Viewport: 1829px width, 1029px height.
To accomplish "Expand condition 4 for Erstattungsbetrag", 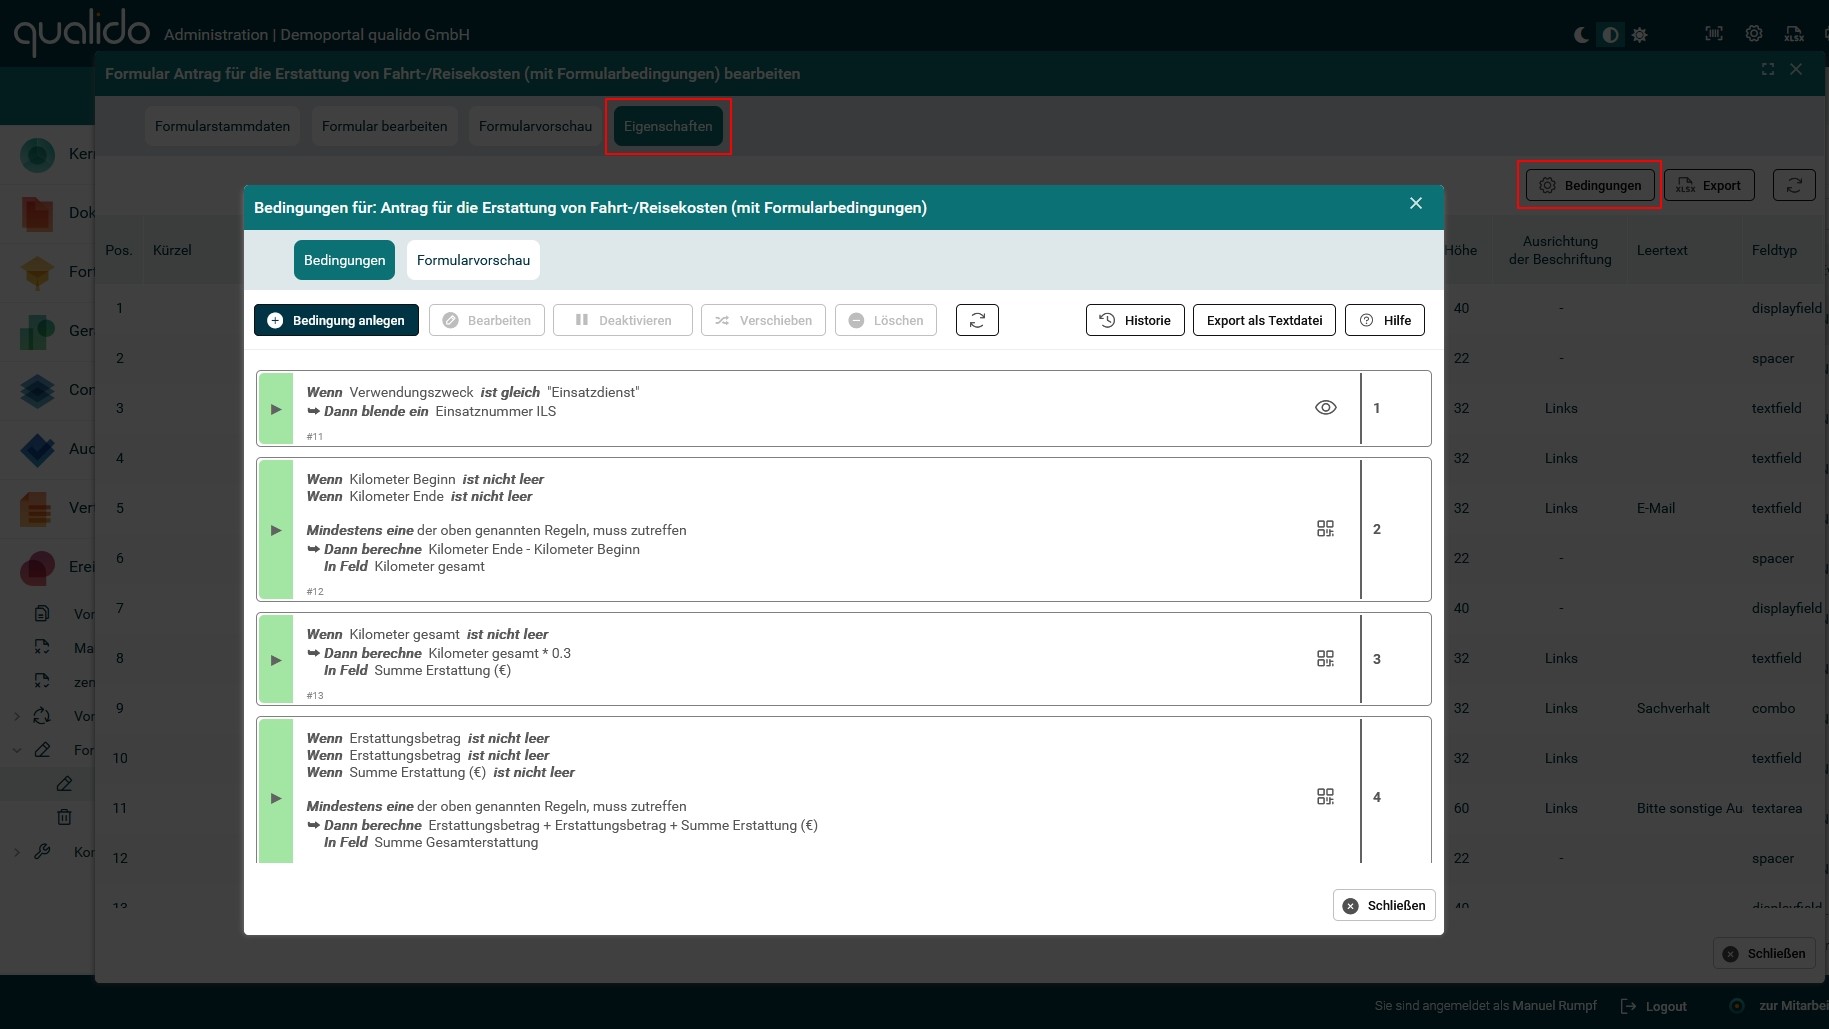I will tap(276, 798).
